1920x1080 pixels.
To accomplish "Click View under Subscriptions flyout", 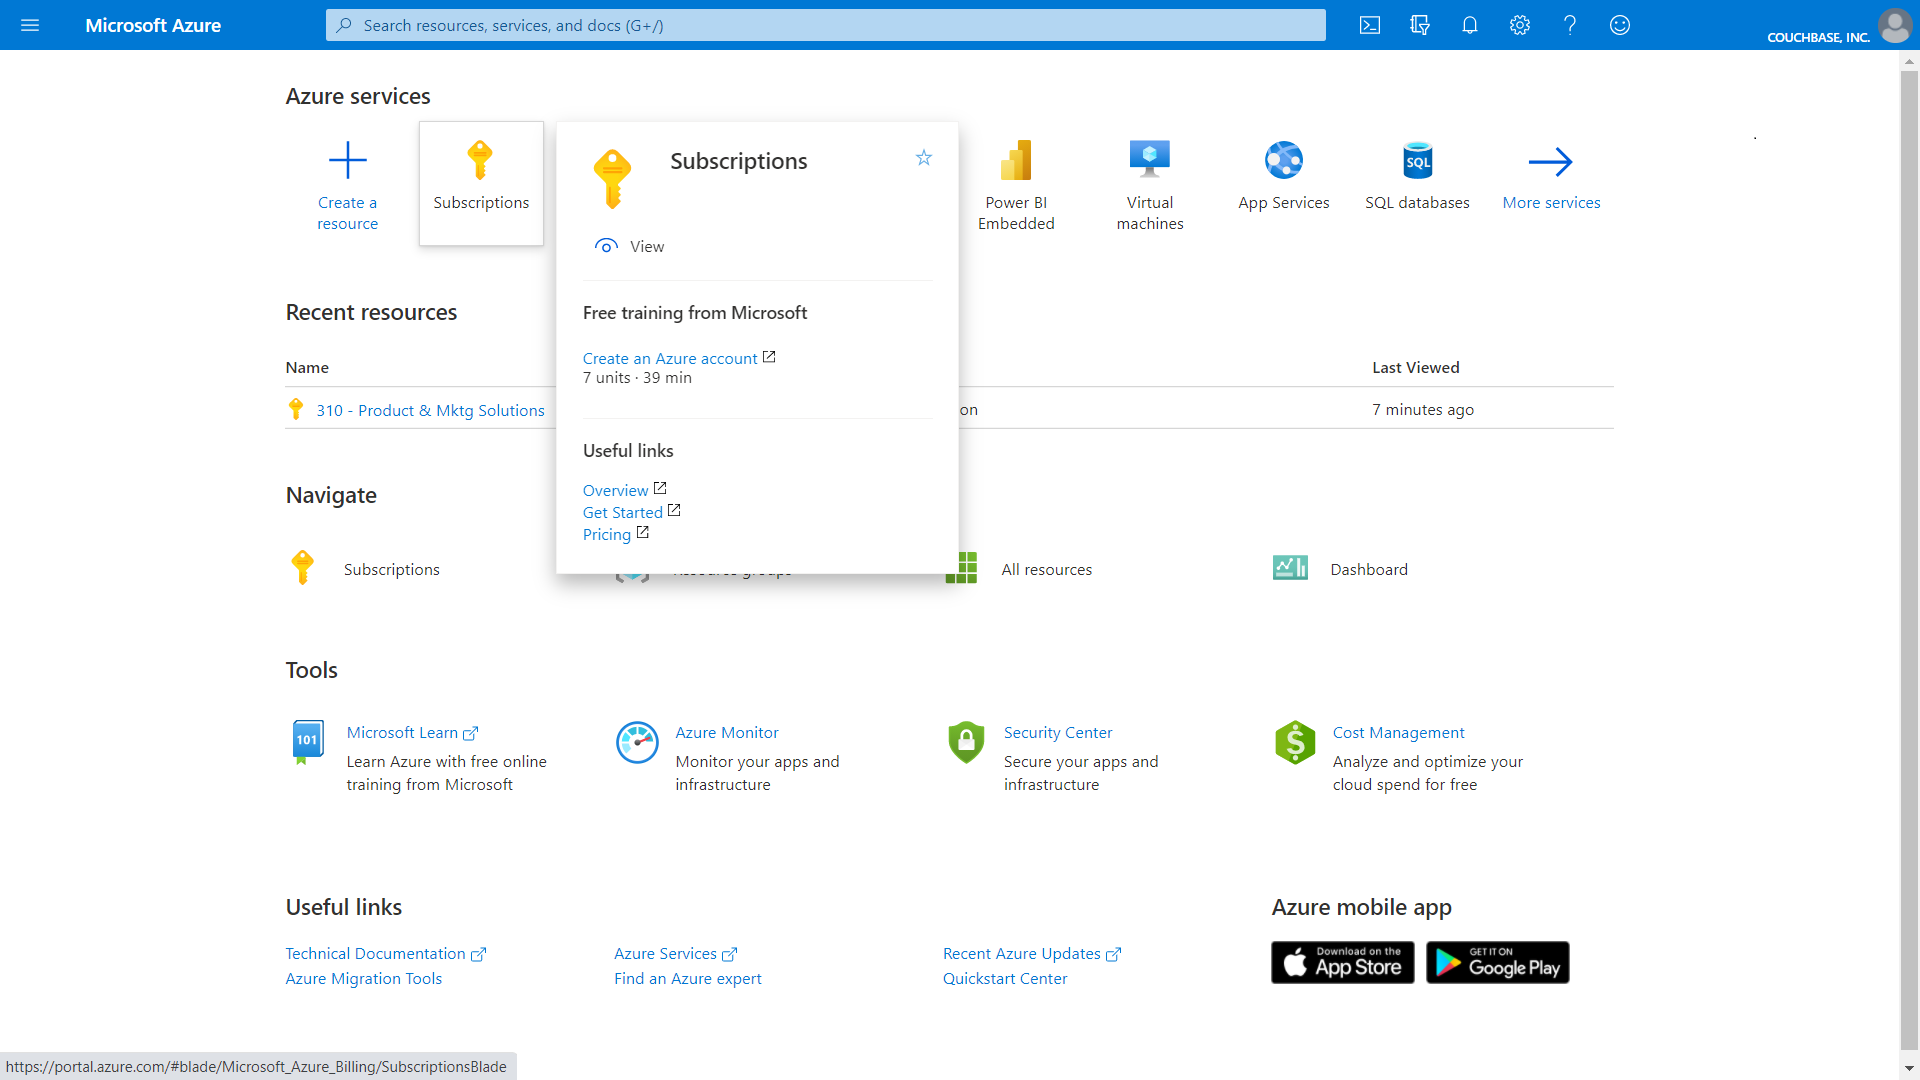I will (x=647, y=246).
